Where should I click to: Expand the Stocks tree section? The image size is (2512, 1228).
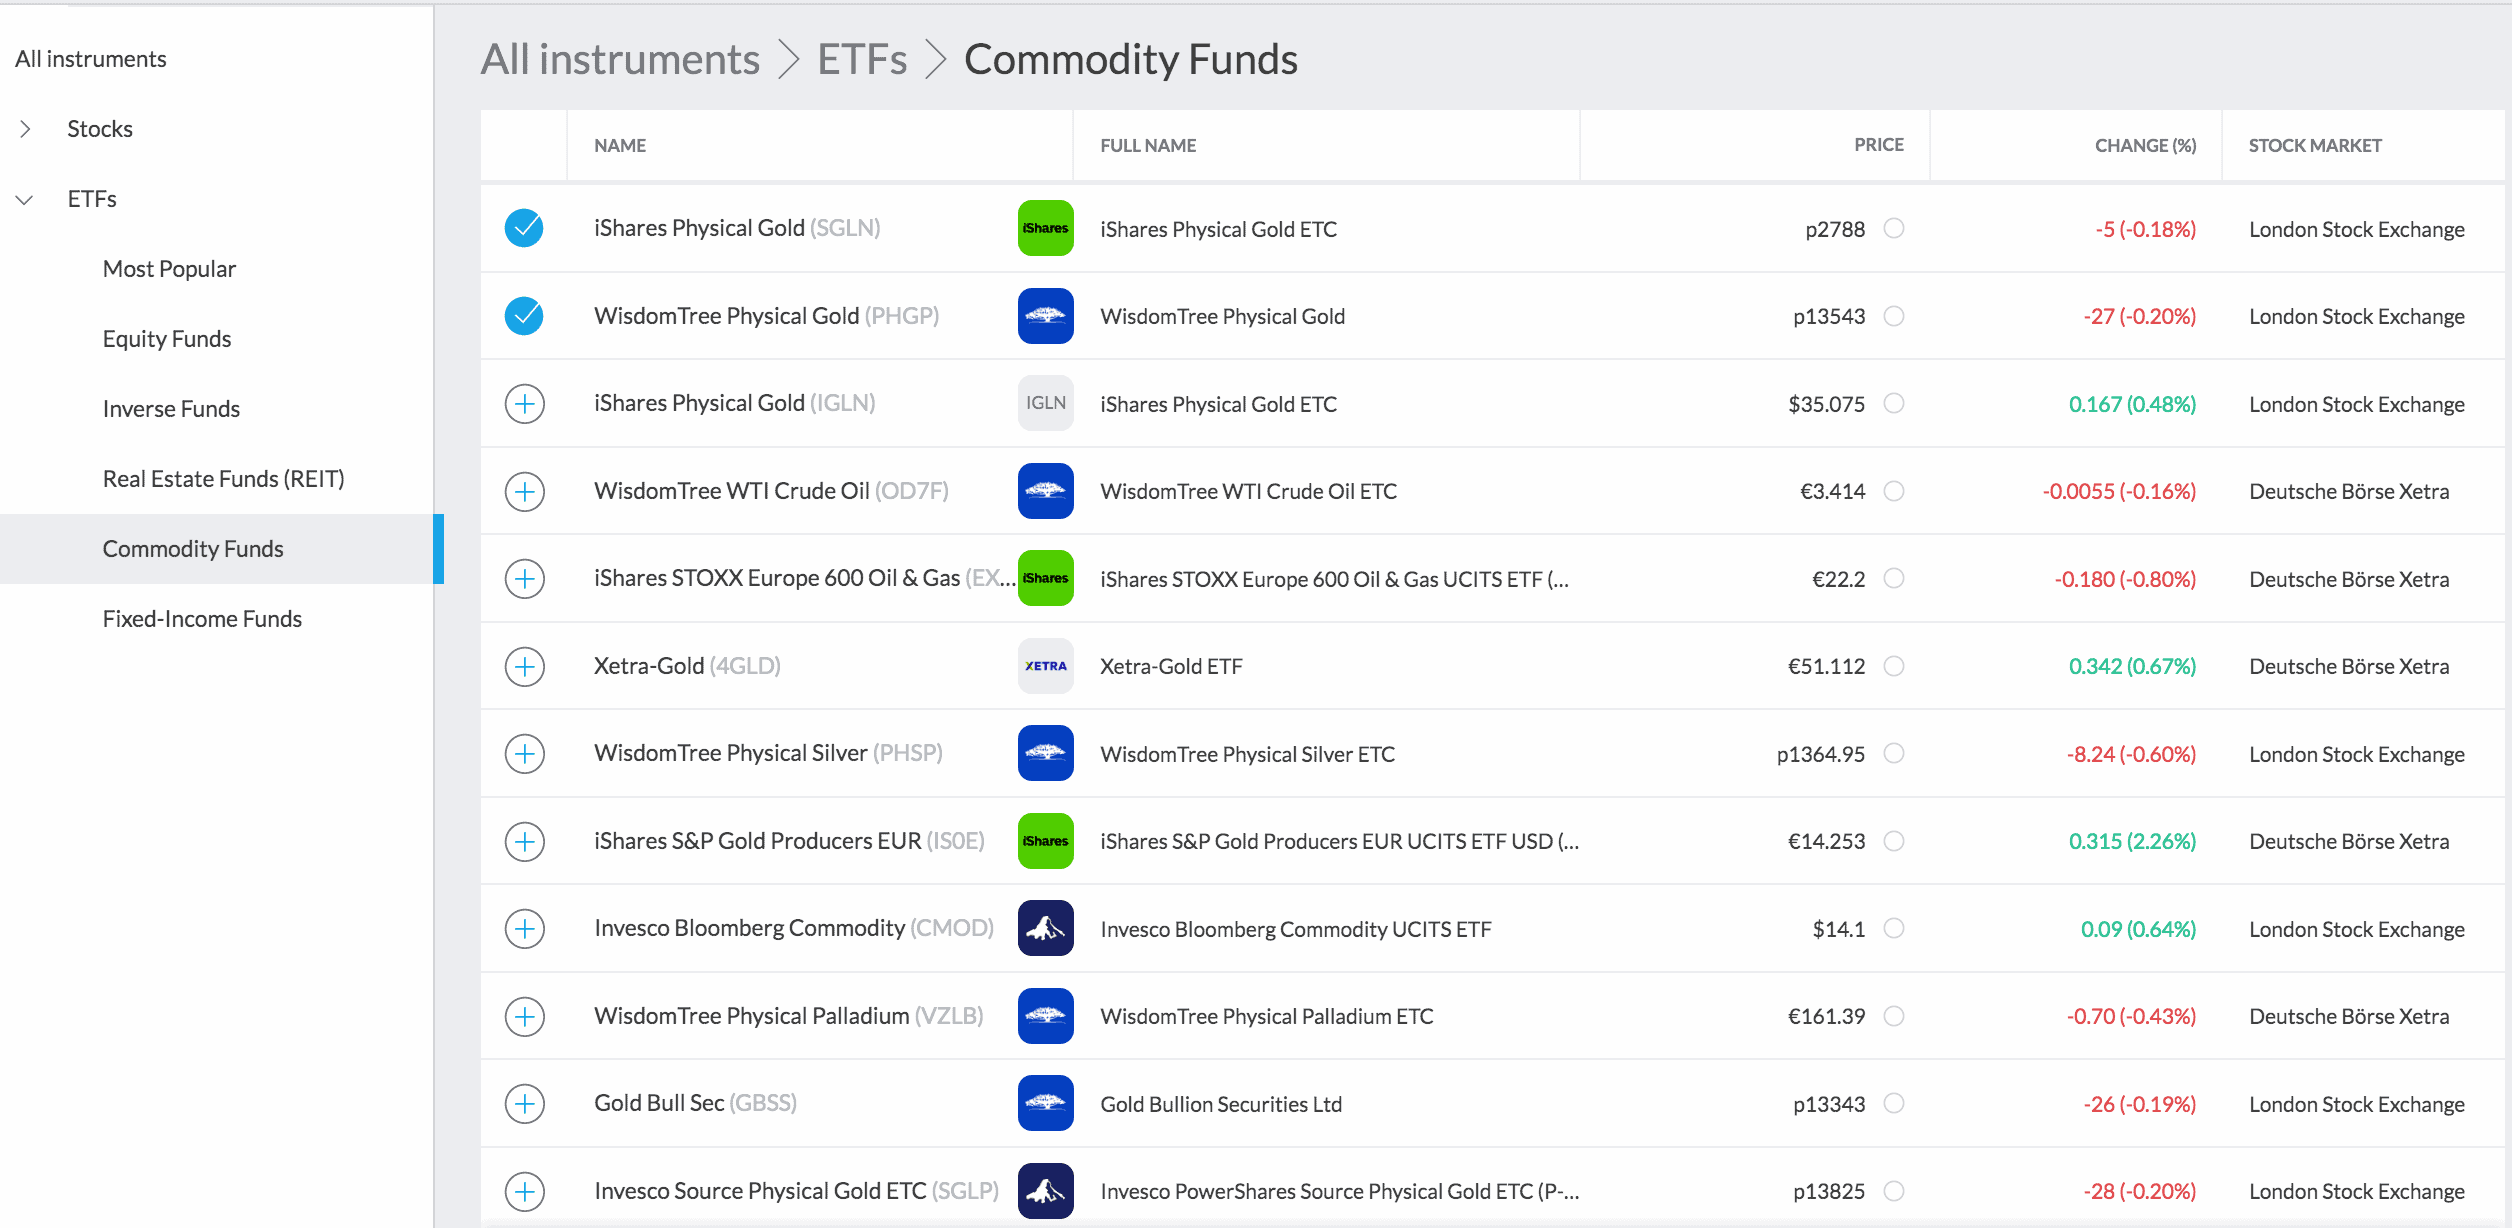click(x=25, y=129)
